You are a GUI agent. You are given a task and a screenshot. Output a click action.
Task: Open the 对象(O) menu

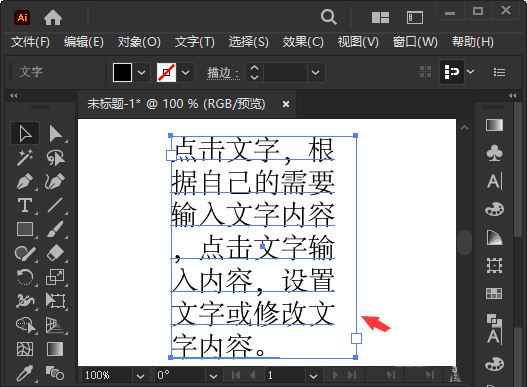139,42
